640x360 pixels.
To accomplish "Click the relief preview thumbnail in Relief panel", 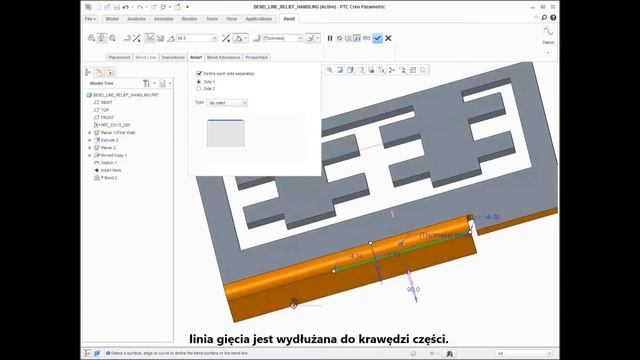I will point(226,133).
